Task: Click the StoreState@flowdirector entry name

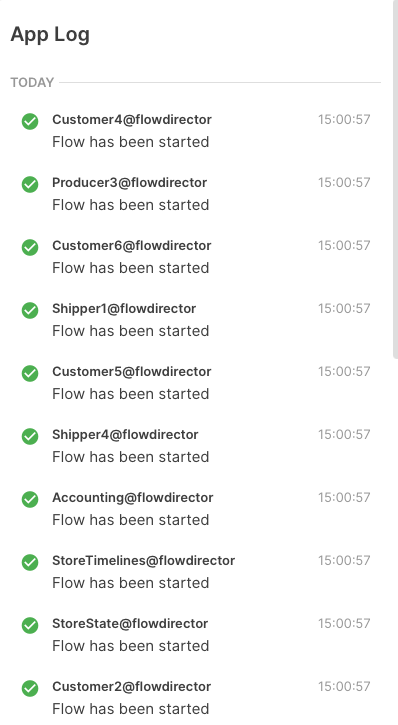Action: click(x=130, y=623)
